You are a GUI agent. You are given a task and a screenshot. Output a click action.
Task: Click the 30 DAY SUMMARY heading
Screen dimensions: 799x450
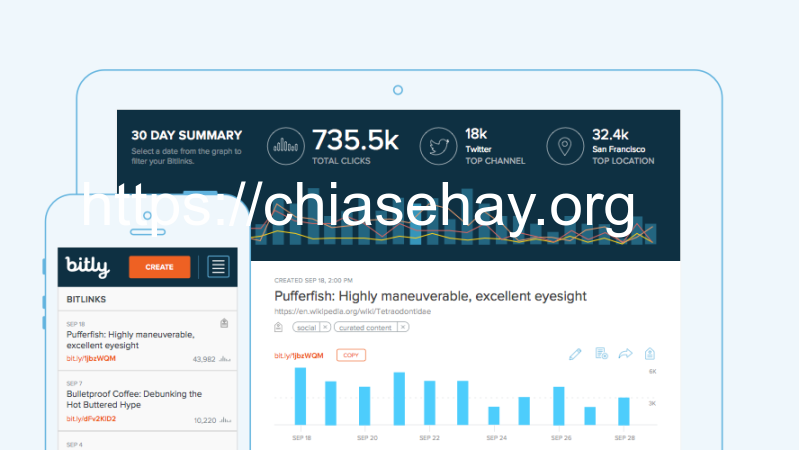click(x=187, y=136)
